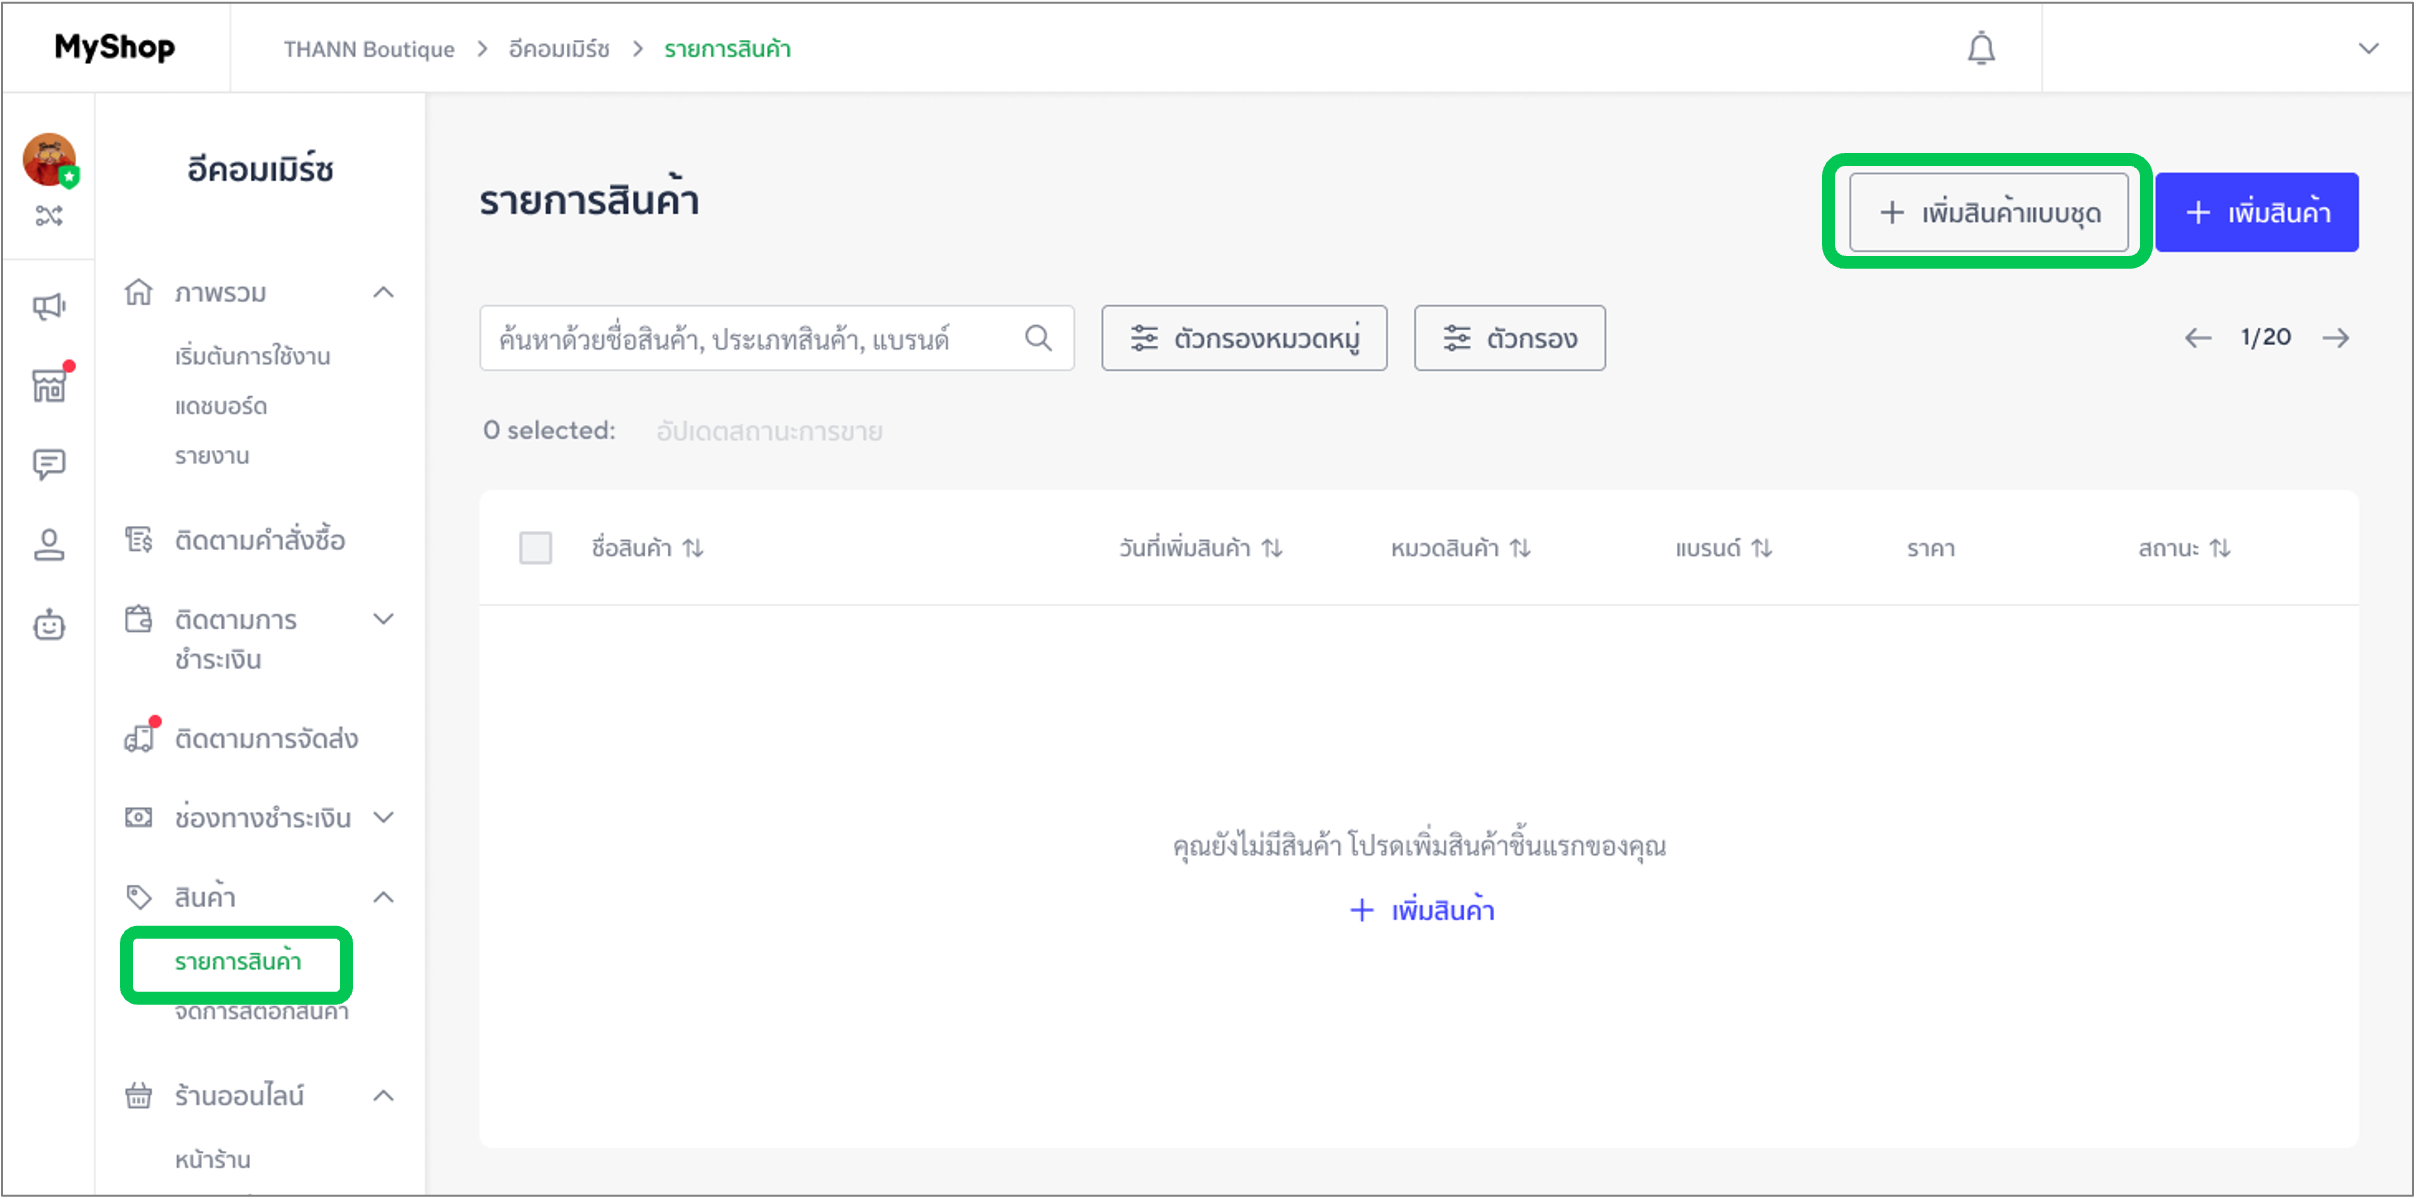Viewport: 2418px width, 1199px height.
Task: Toggle sorting on ราคา column
Action: (x=1929, y=547)
